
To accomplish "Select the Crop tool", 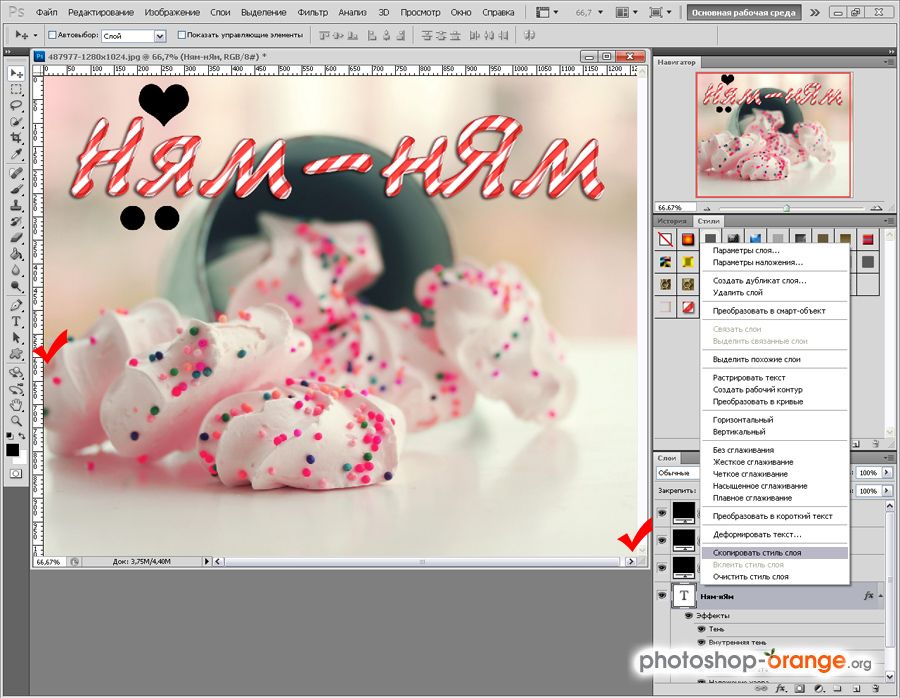I will click(x=16, y=138).
